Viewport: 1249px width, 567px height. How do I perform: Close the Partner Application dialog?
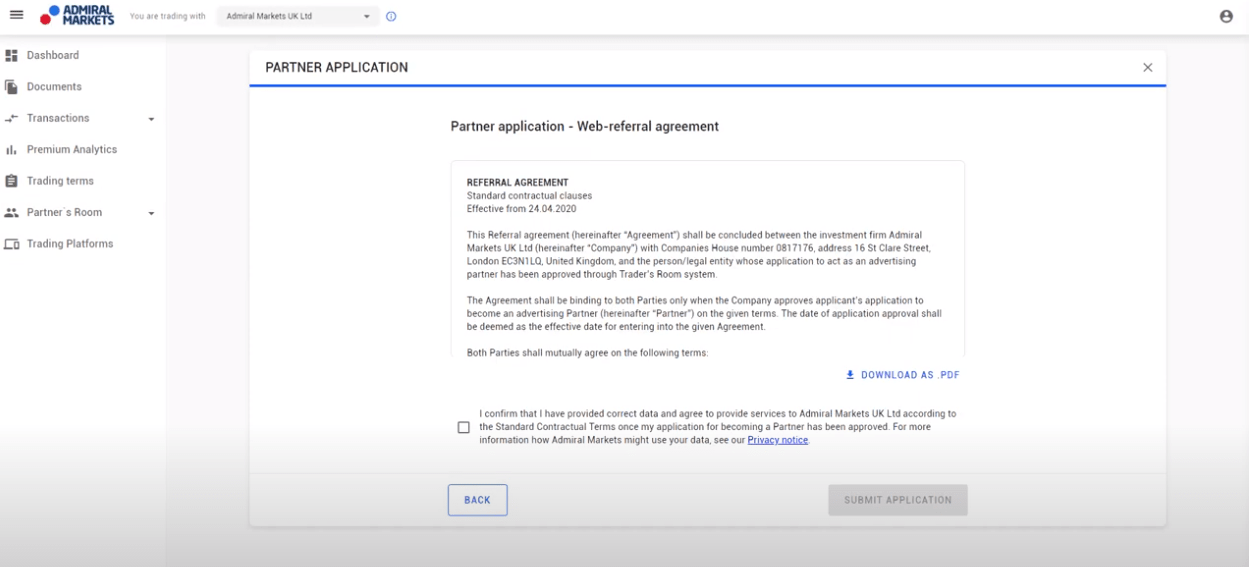pos(1147,68)
